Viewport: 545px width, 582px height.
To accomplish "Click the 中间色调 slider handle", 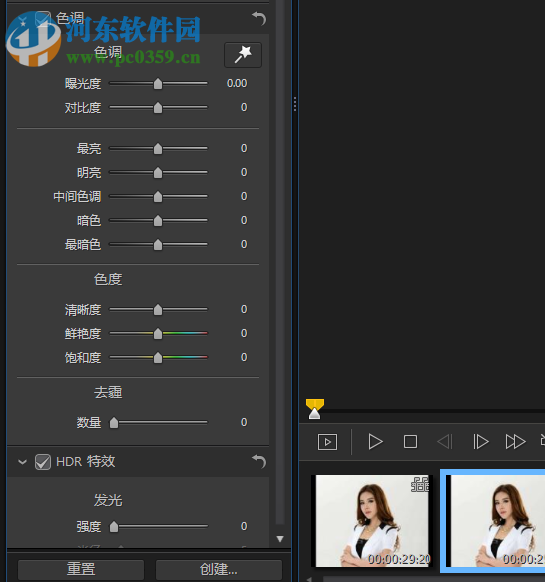I will [158, 196].
